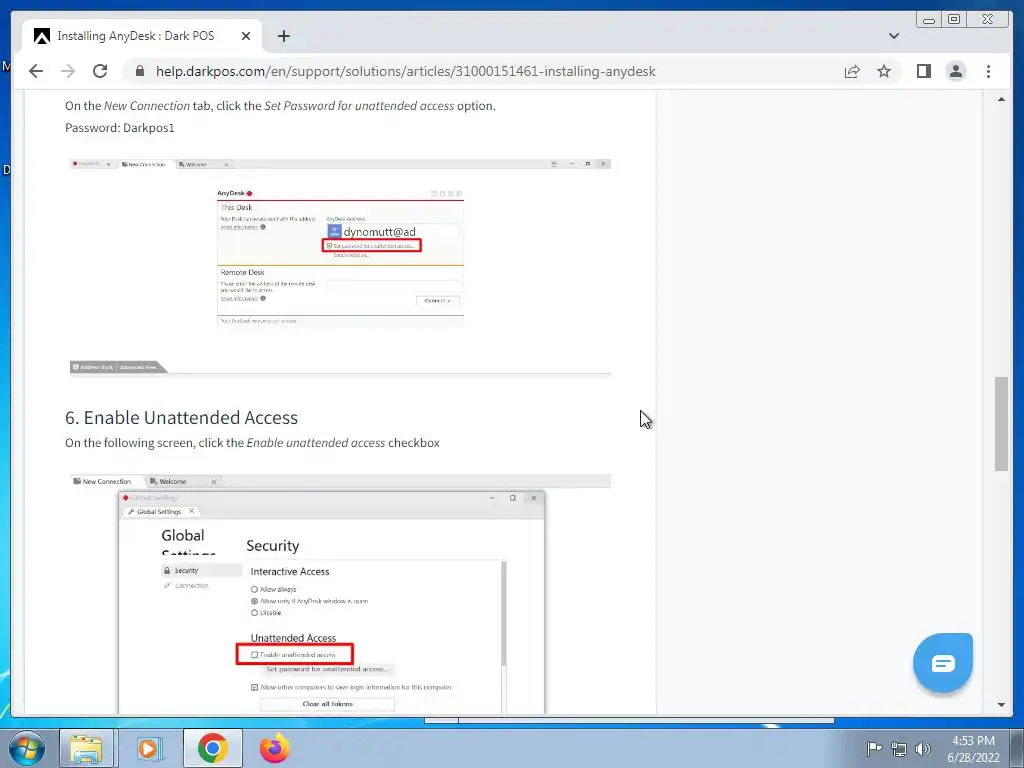Click the Show desktop button

tap(1018, 748)
